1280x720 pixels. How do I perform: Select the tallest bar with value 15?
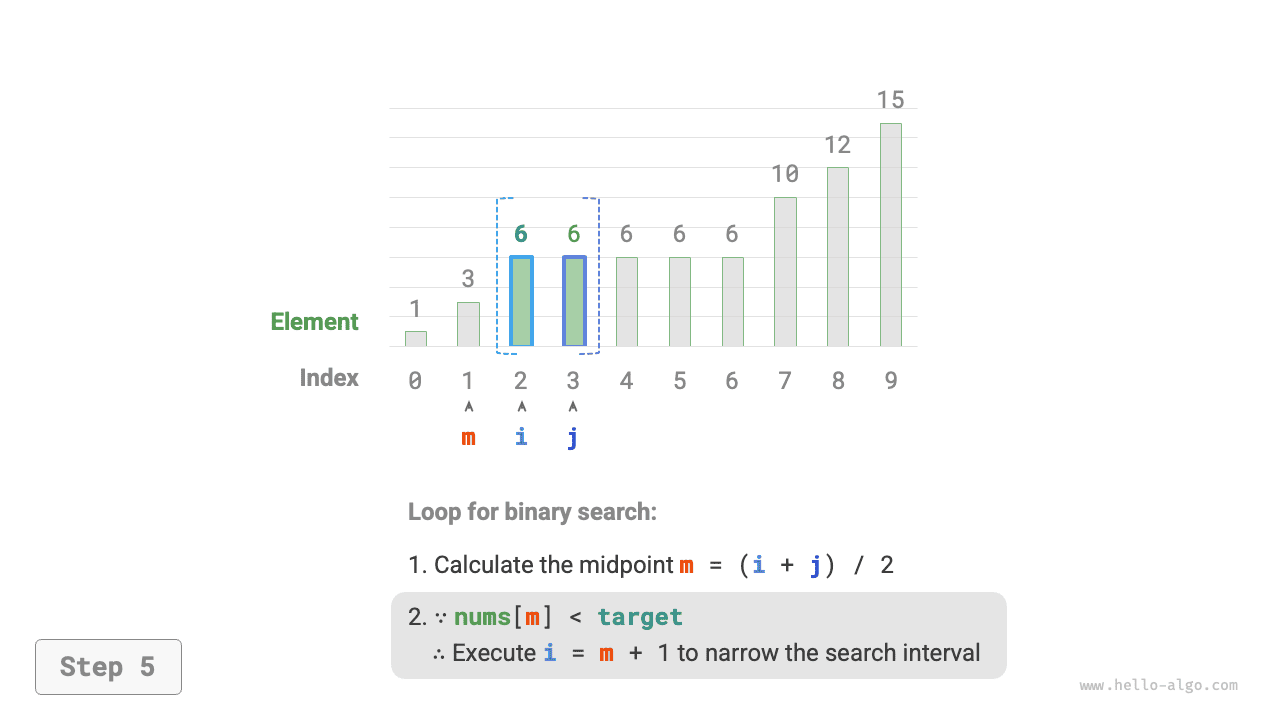[890, 235]
